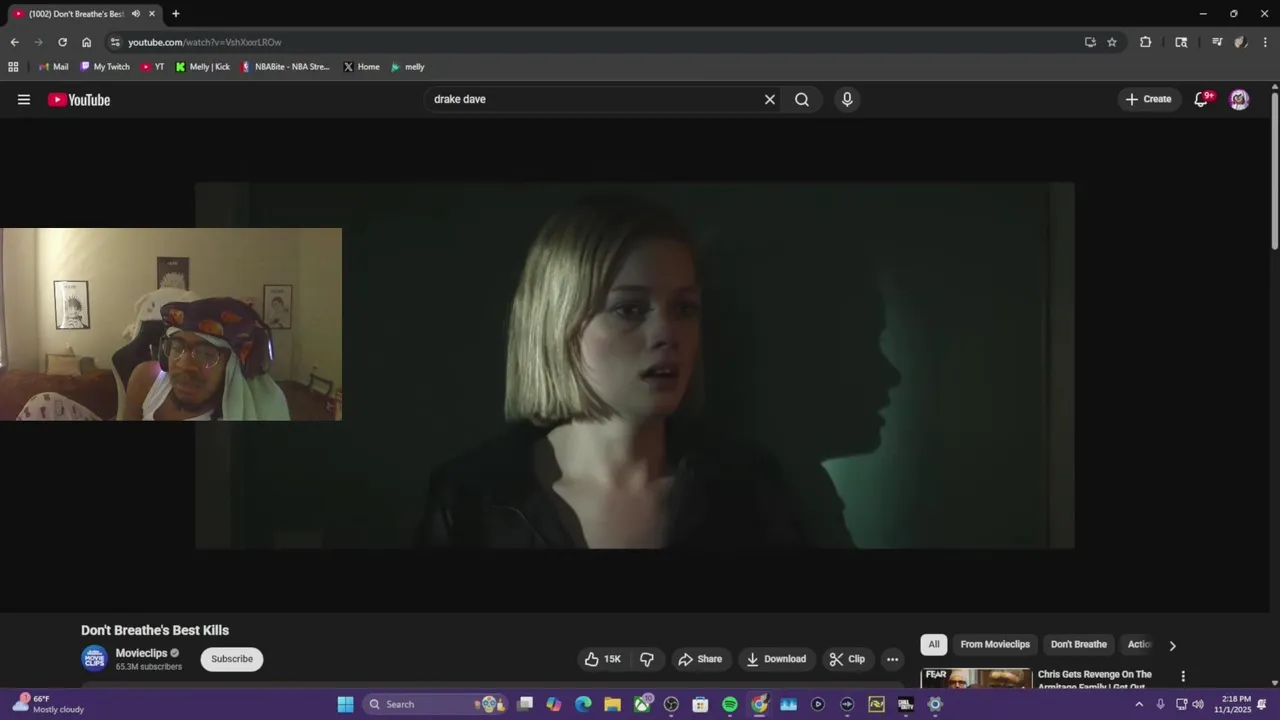Open Chrome extensions puzzle icon
The height and width of the screenshot is (720, 1280).
pos(1146,42)
